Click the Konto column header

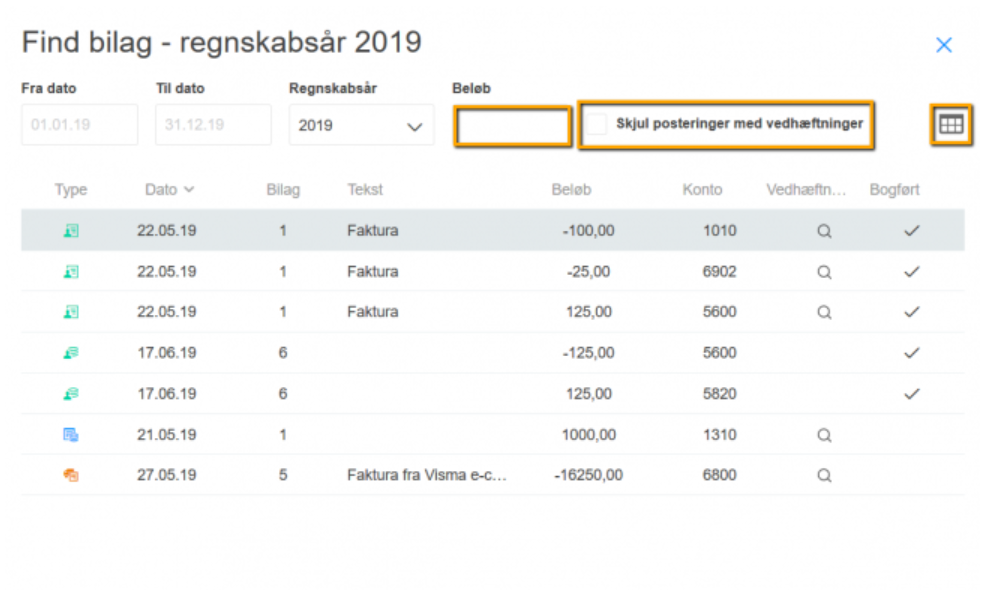coord(702,189)
